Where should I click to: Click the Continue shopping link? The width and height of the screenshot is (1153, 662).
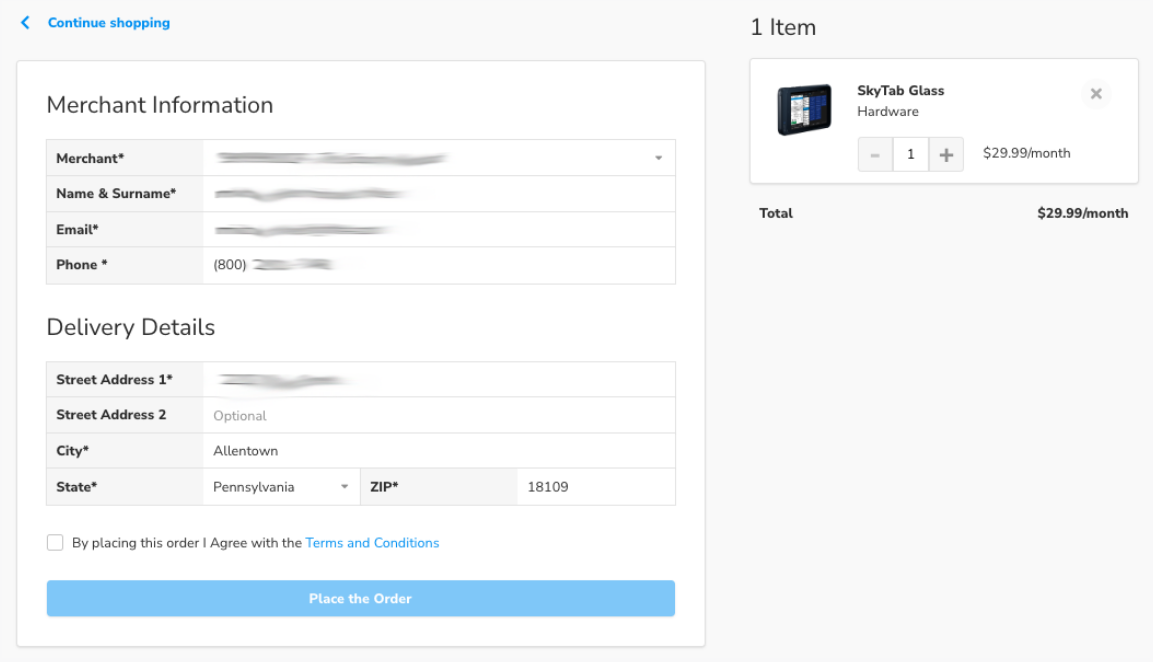coord(109,22)
